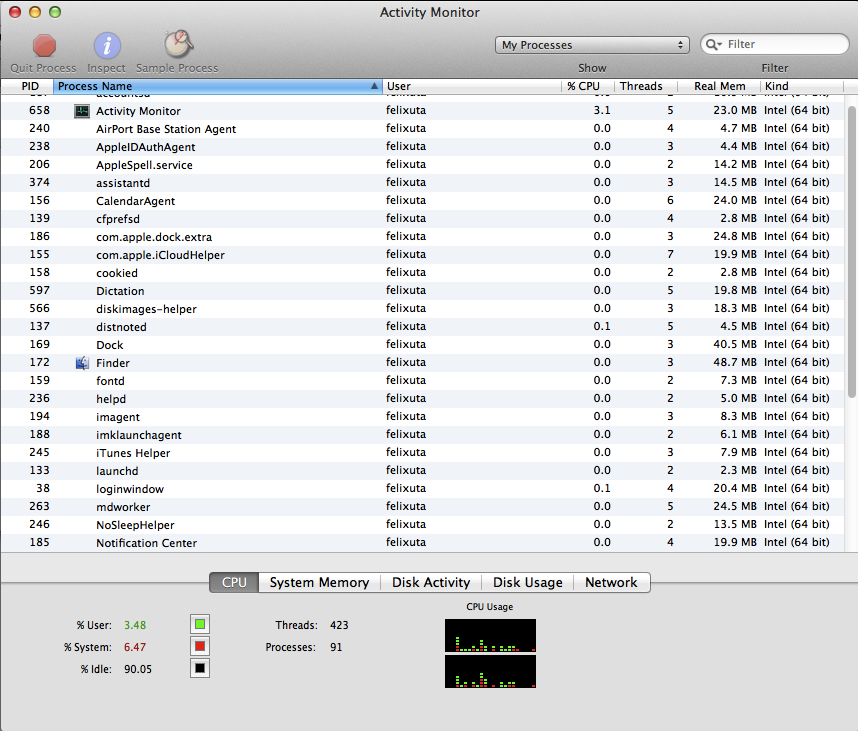
Task: Open Inspect info for selected process
Action: [107, 45]
